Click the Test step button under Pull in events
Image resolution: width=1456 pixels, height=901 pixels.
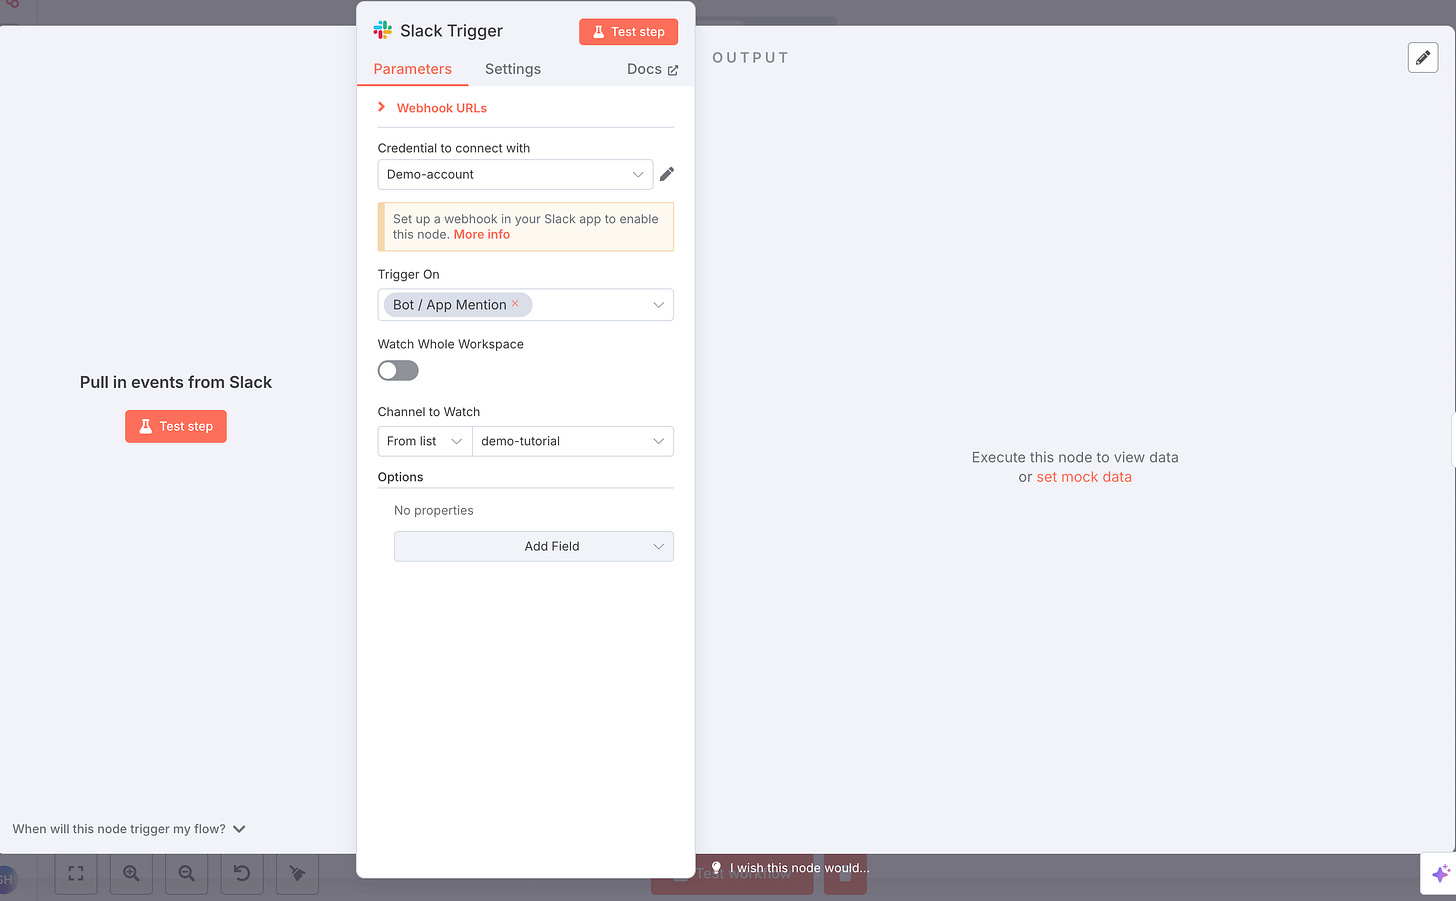pyautogui.click(x=176, y=426)
